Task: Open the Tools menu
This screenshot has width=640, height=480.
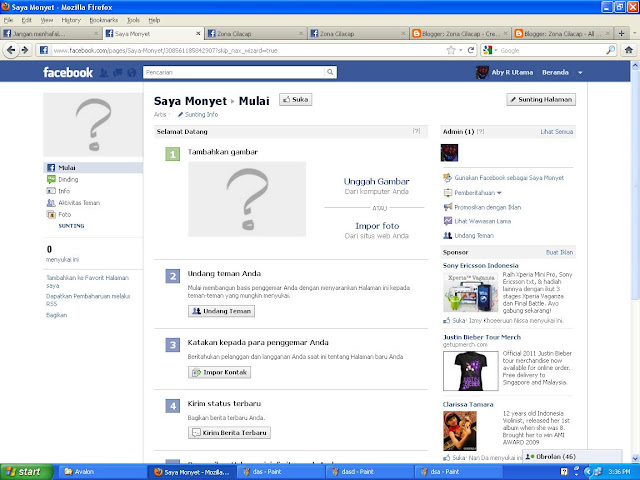Action: click(133, 20)
